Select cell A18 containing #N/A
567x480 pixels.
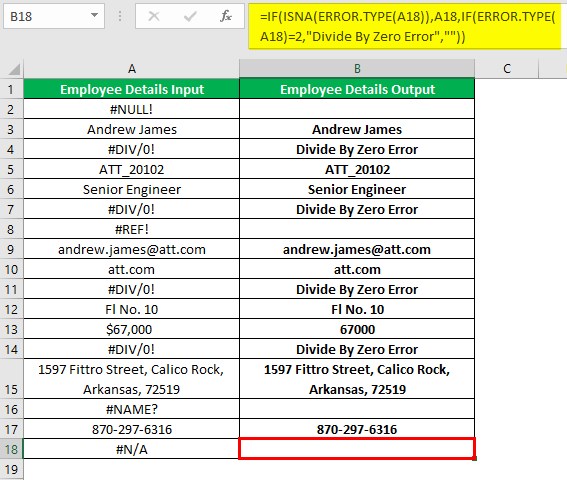pos(132,449)
